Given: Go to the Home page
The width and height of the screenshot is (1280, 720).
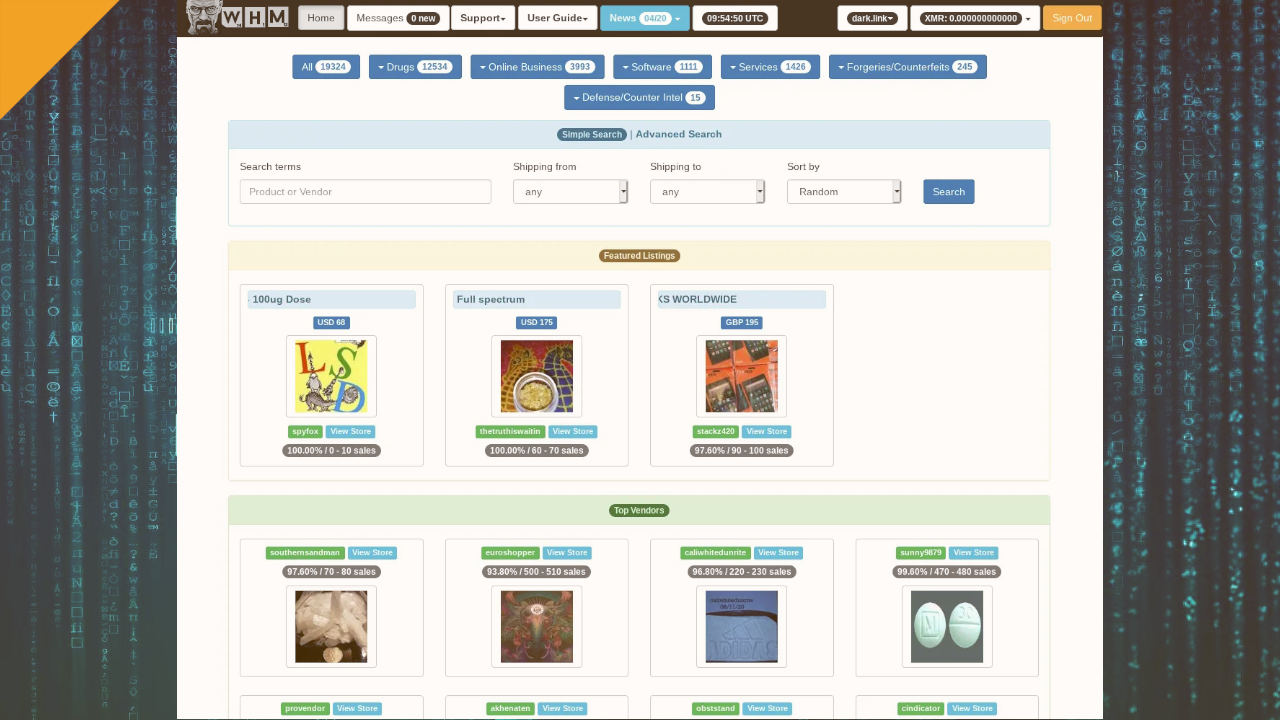Looking at the screenshot, I should pos(321,18).
